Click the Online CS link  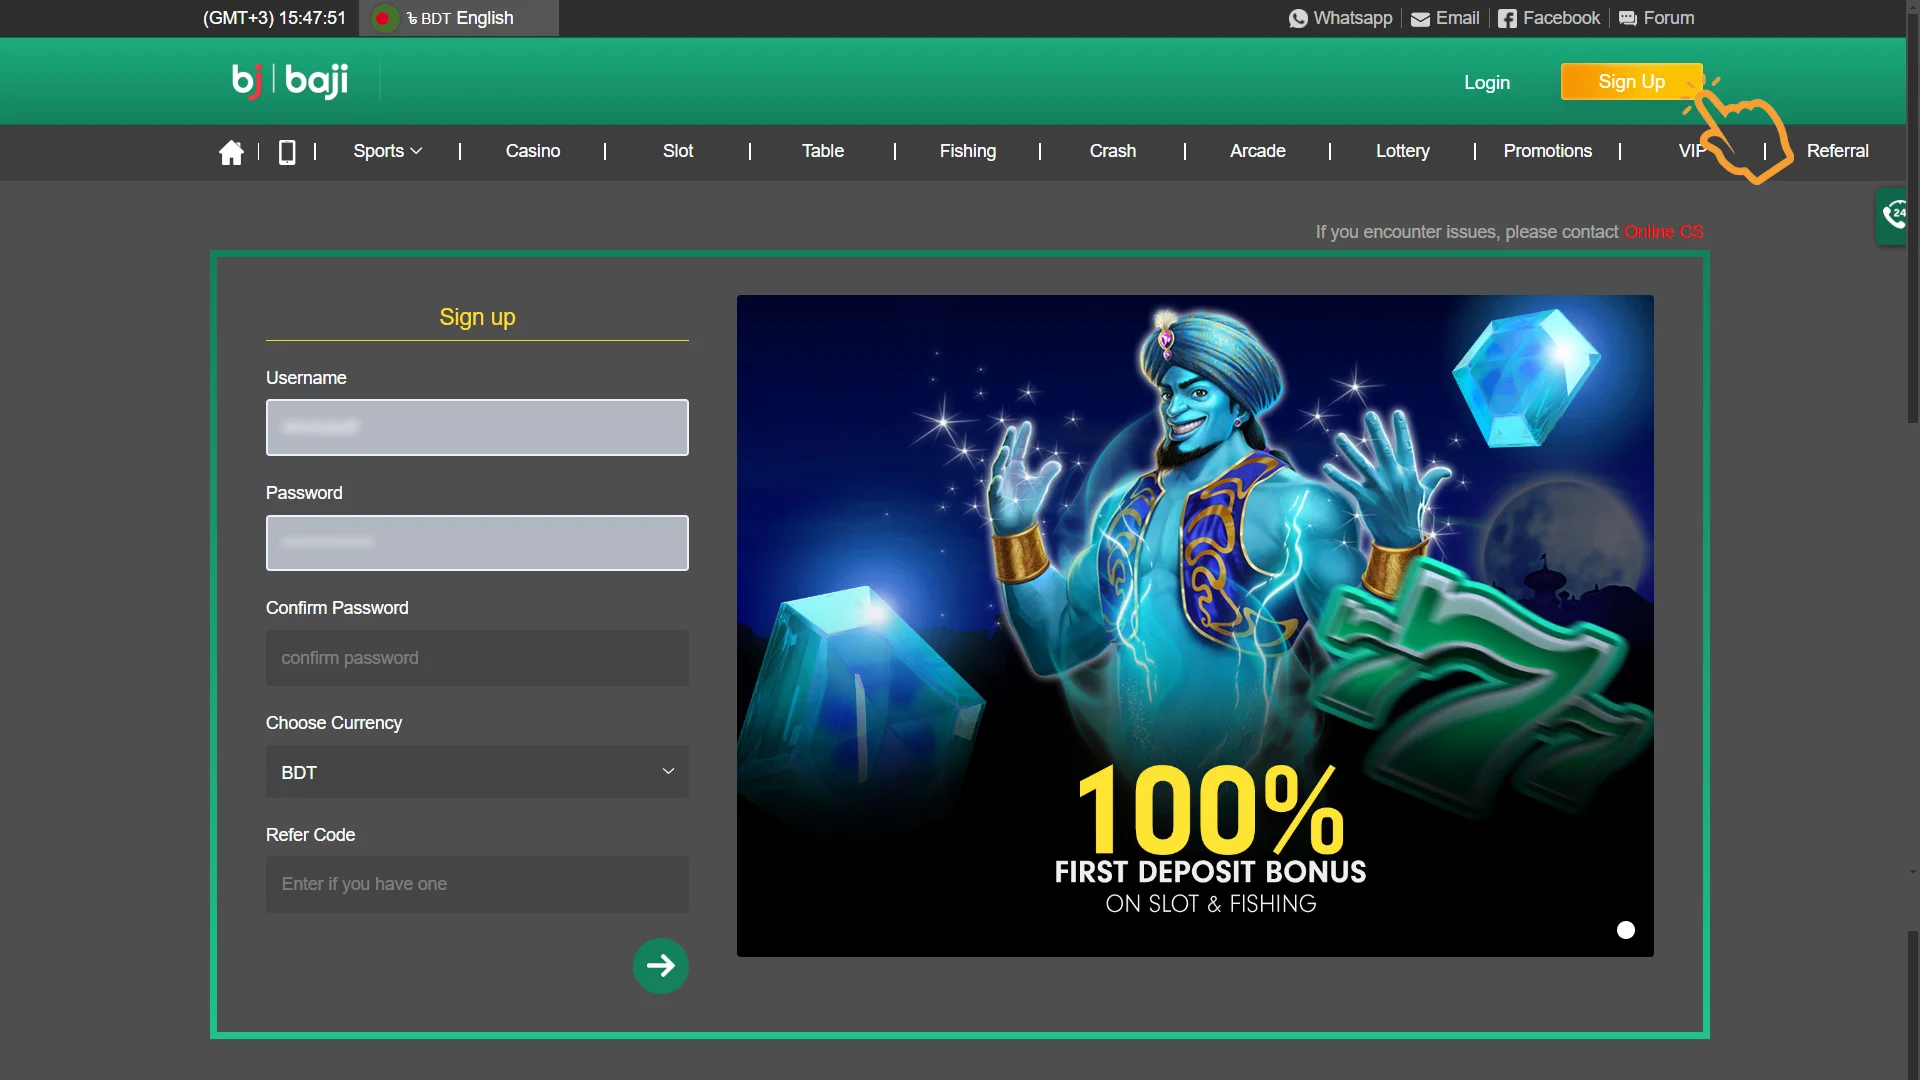(x=1663, y=232)
